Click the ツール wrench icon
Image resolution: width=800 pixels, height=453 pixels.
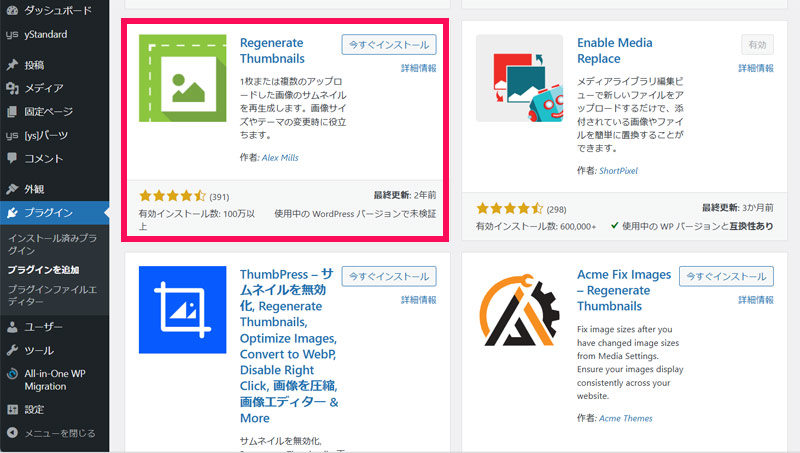[x=12, y=350]
